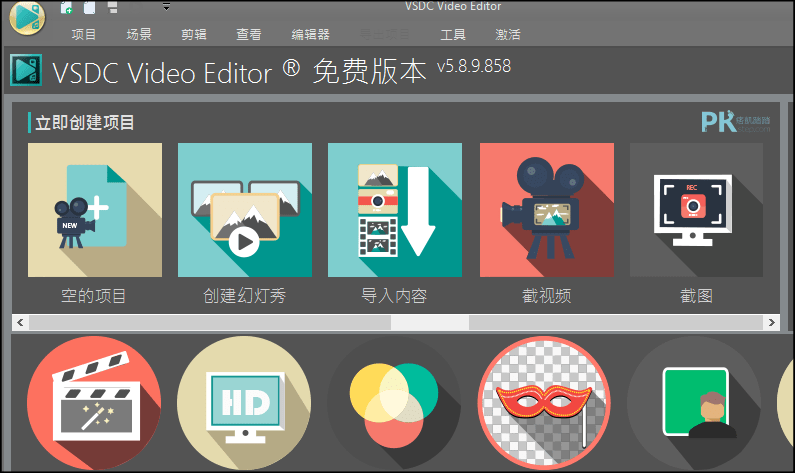This screenshot has width=795, height=473.
Task: Click the 创建幻灯秀 slideshow tile
Action: (245, 210)
